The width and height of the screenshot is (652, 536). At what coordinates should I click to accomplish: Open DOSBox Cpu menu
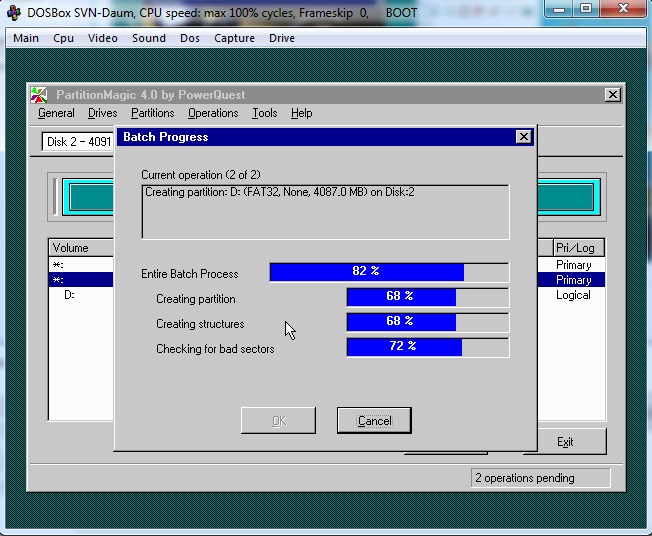(x=63, y=38)
